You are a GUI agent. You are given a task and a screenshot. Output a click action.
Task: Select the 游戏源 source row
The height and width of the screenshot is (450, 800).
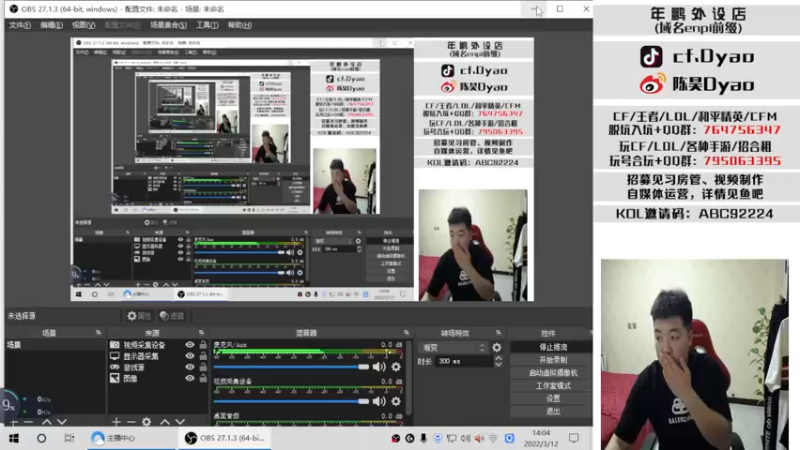coord(158,367)
